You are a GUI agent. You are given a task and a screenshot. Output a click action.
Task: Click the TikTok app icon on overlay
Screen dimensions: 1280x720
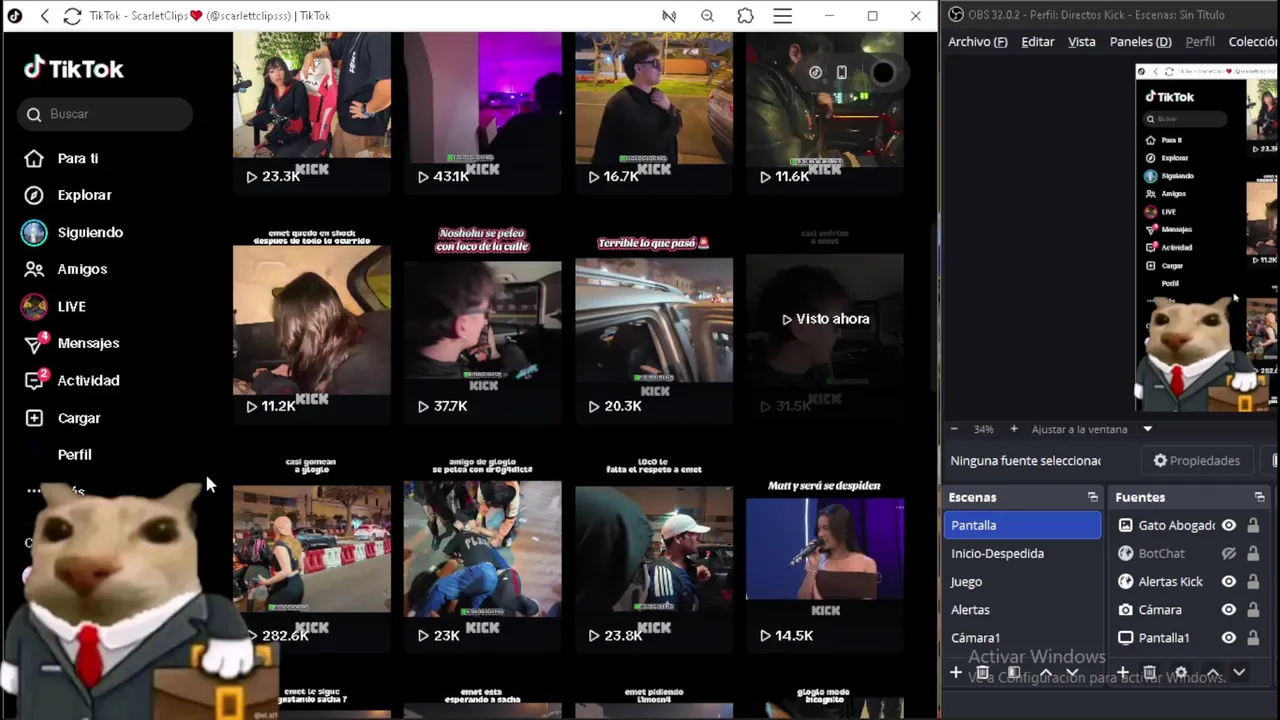(815, 72)
